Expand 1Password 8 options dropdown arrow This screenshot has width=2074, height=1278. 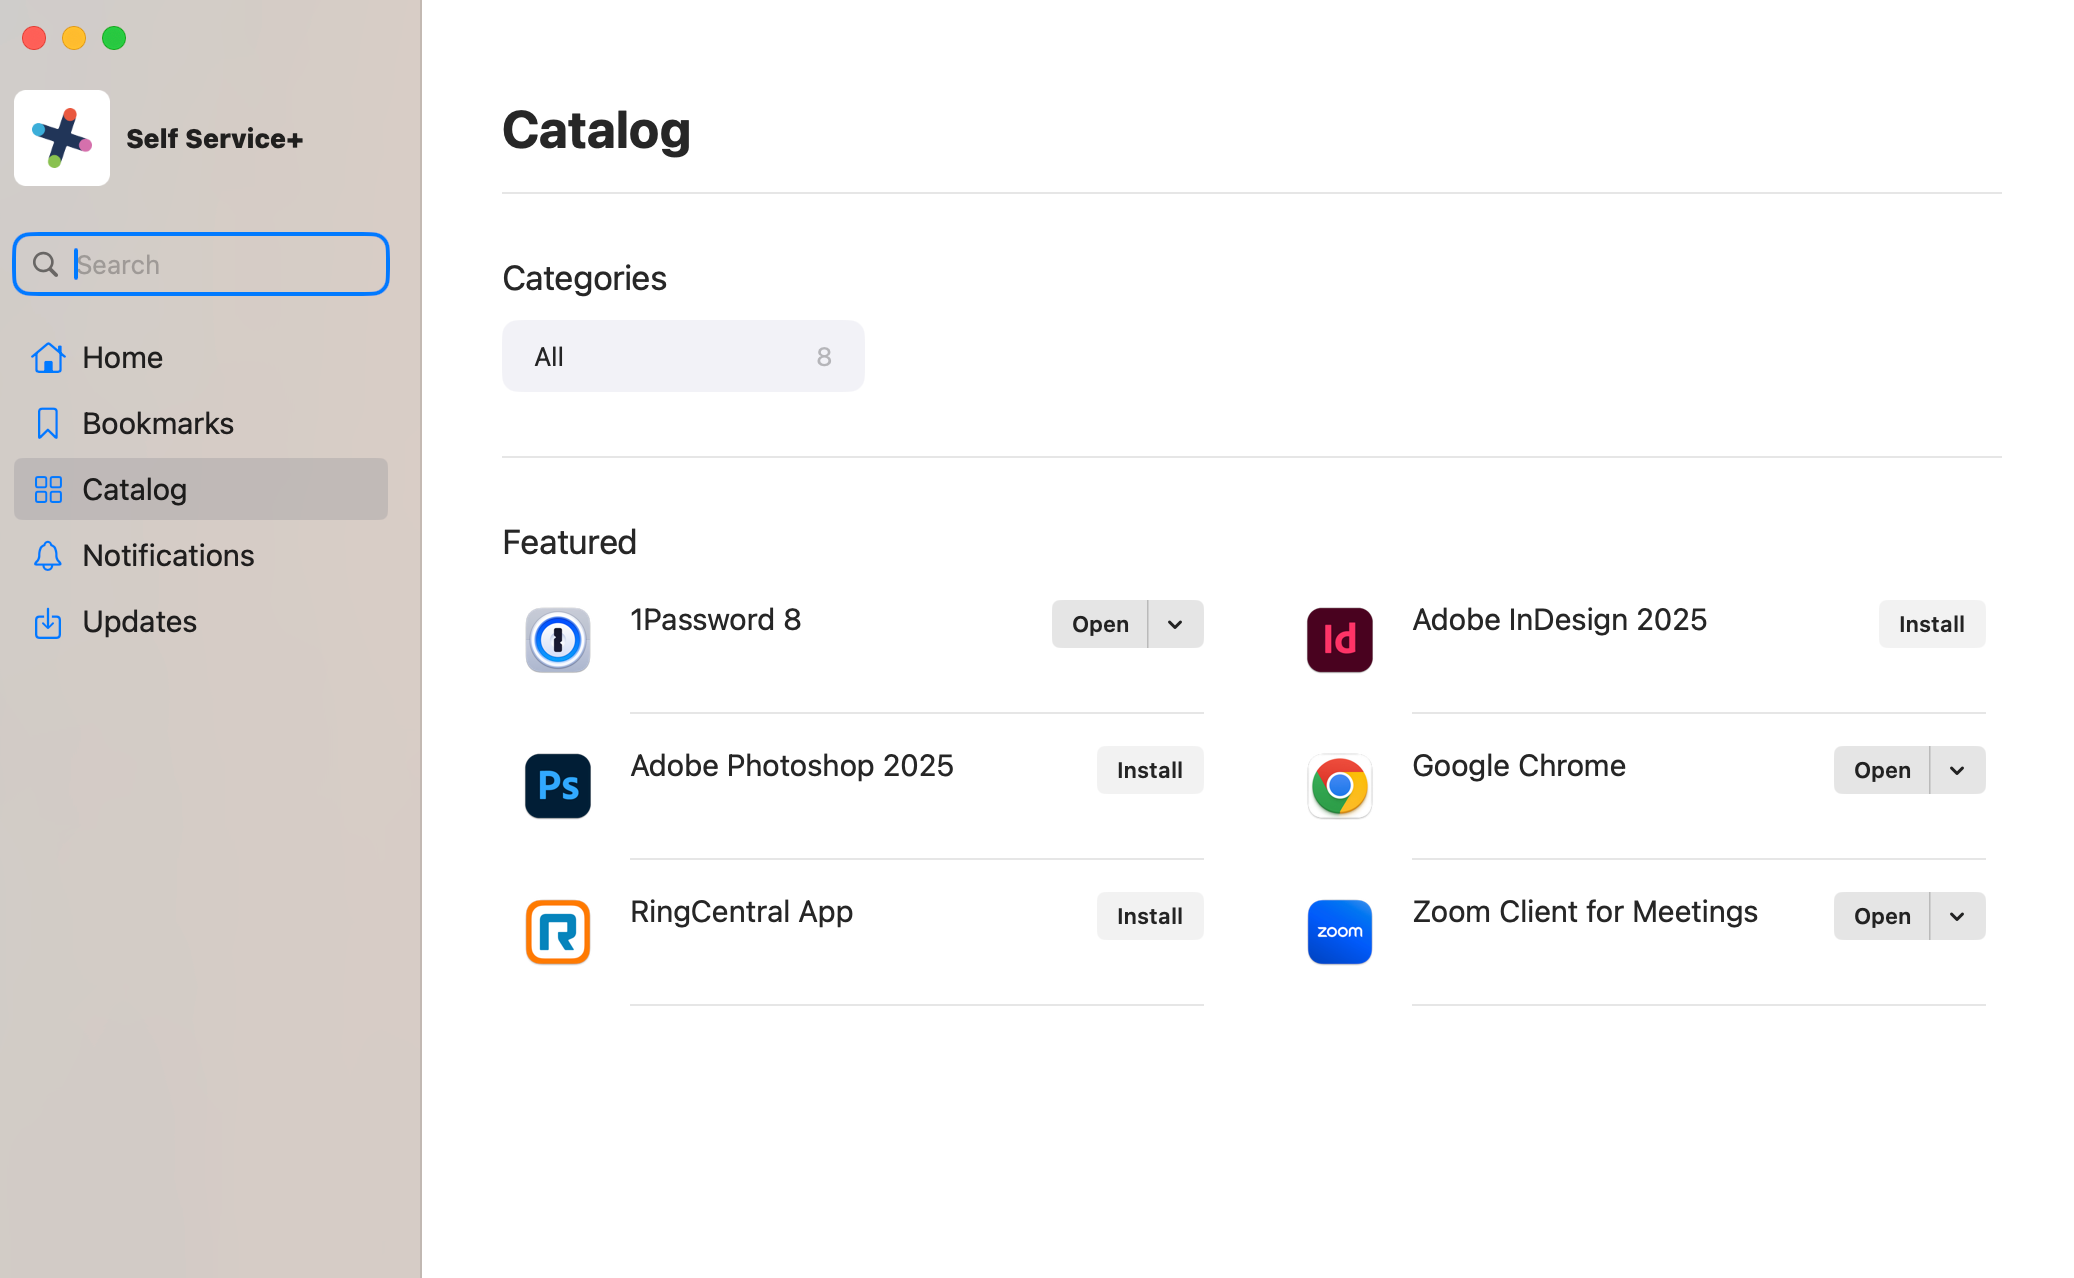click(1176, 624)
